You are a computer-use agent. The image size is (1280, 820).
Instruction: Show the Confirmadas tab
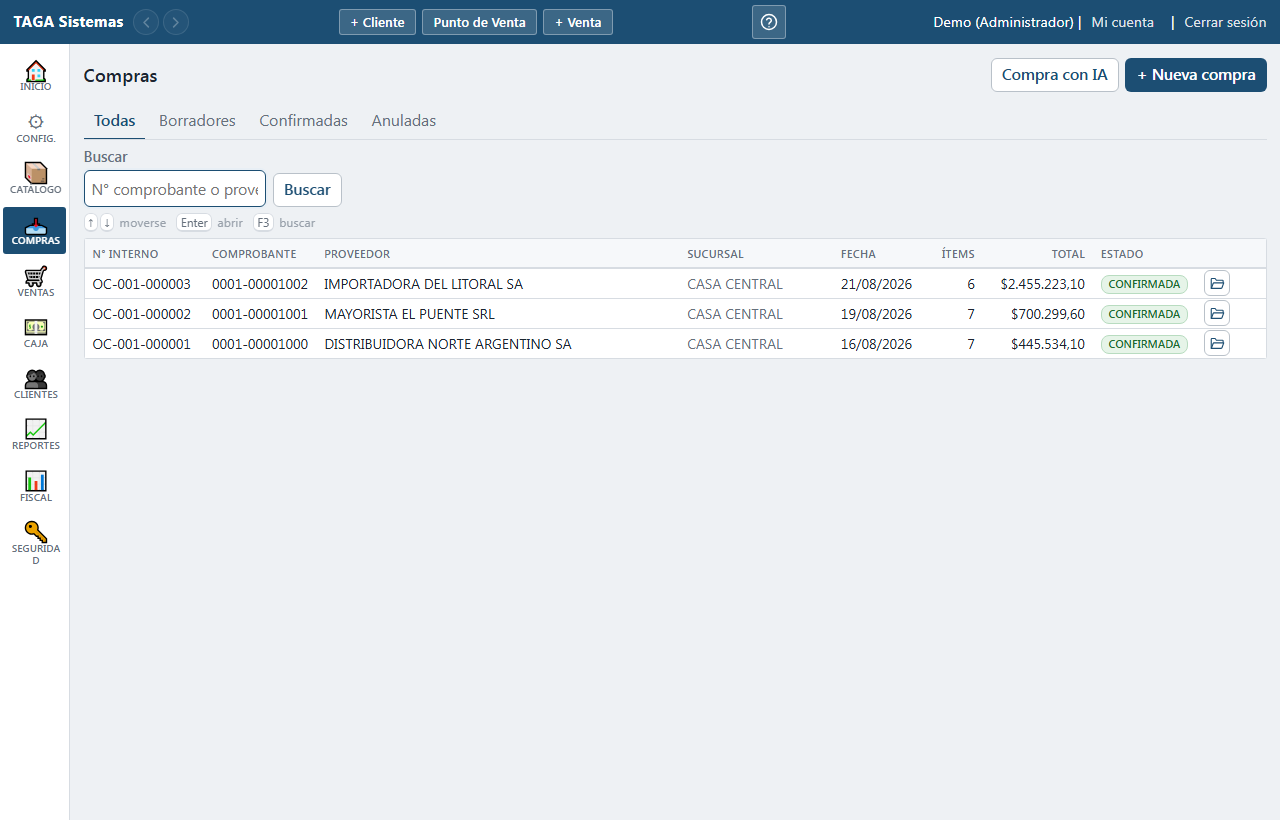(303, 121)
